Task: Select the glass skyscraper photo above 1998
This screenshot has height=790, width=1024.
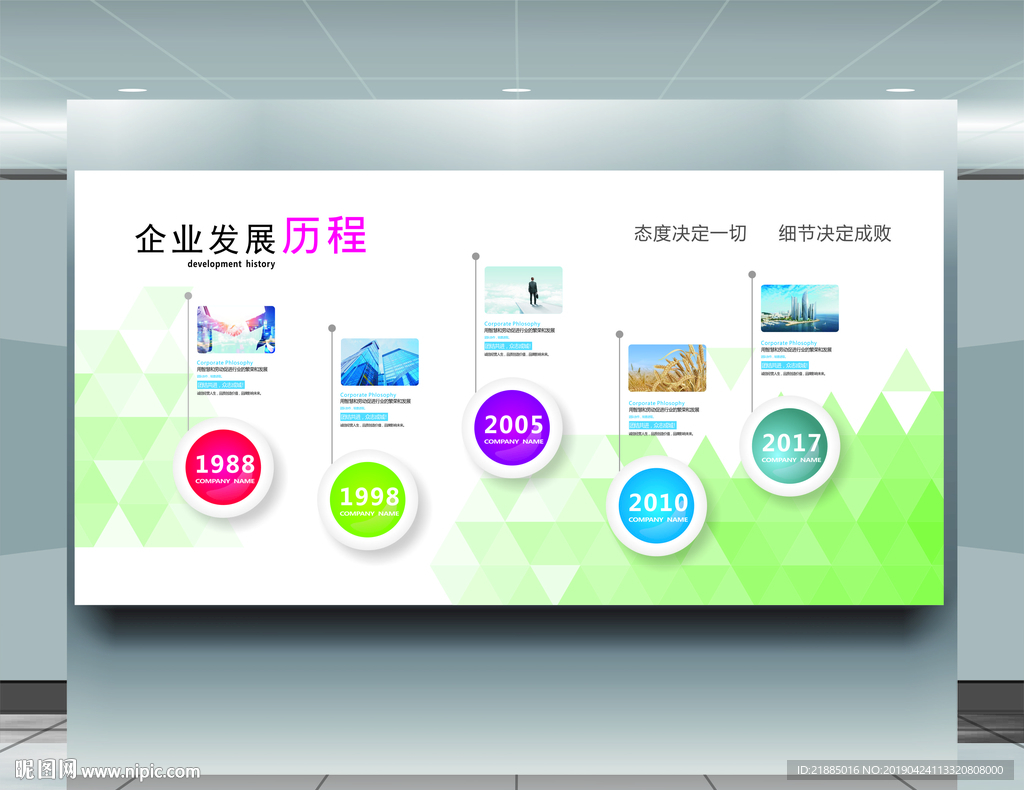Action: (379, 362)
